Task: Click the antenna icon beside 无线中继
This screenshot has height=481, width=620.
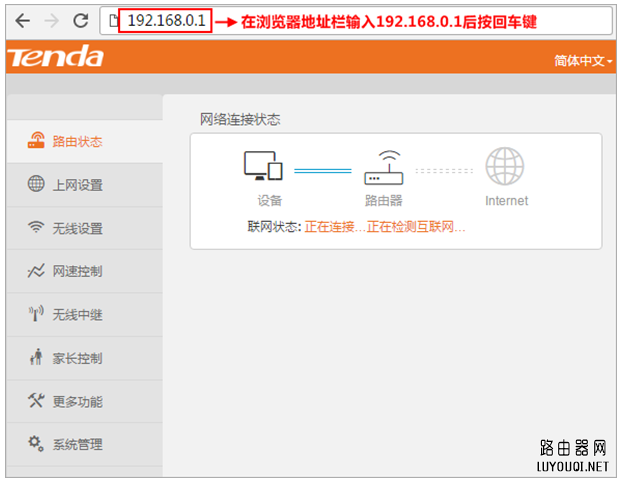Action: (x=36, y=315)
